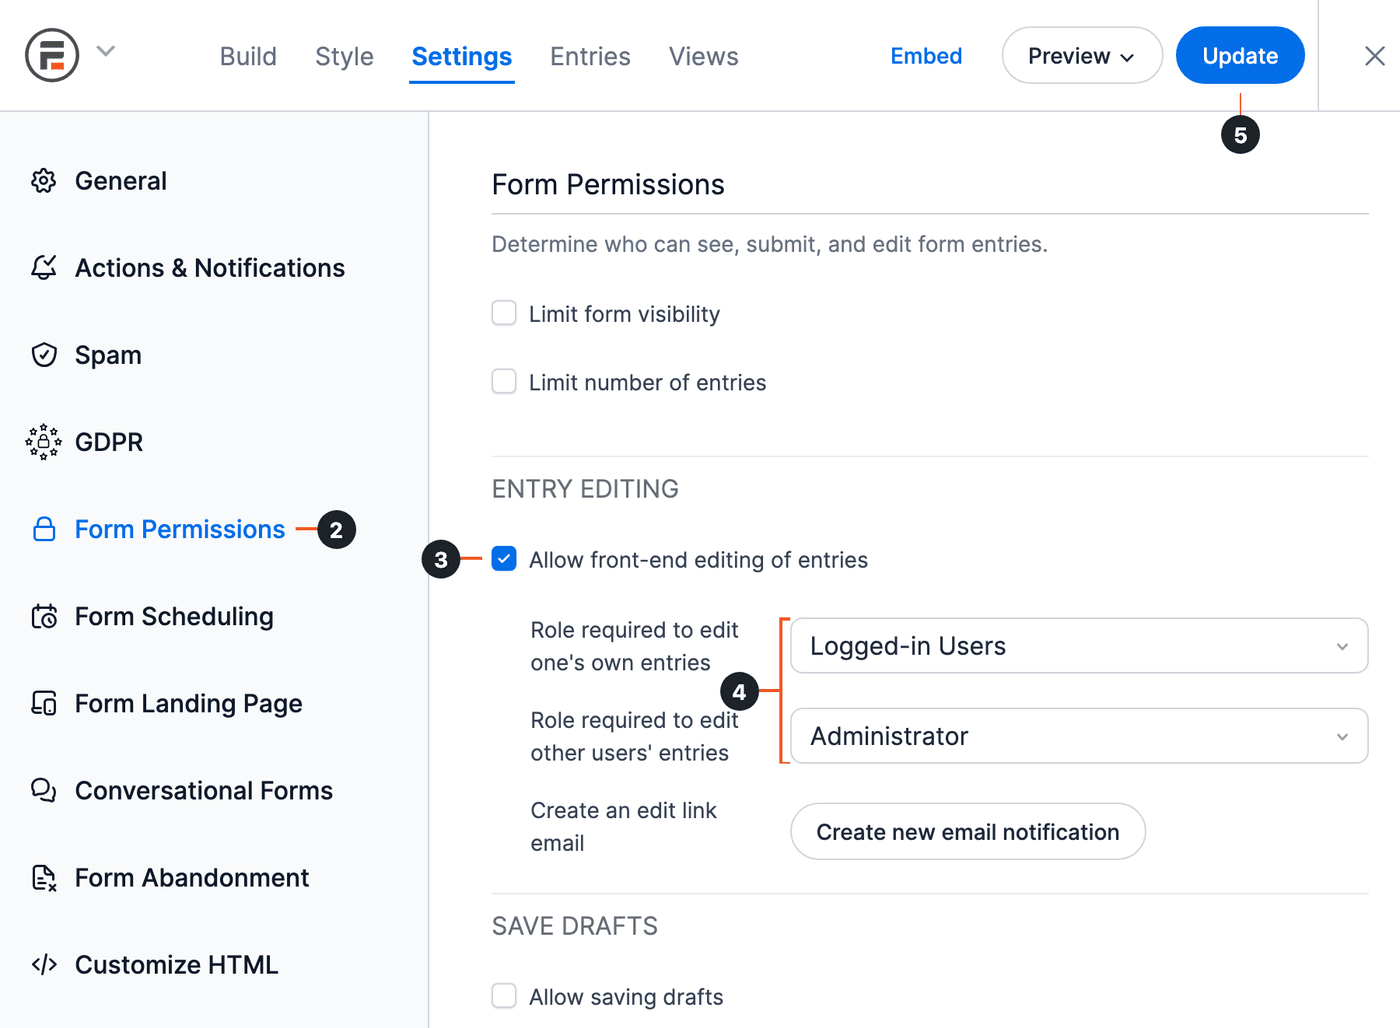Click the Form Landing Page icon
This screenshot has height=1028, width=1400.
point(44,703)
